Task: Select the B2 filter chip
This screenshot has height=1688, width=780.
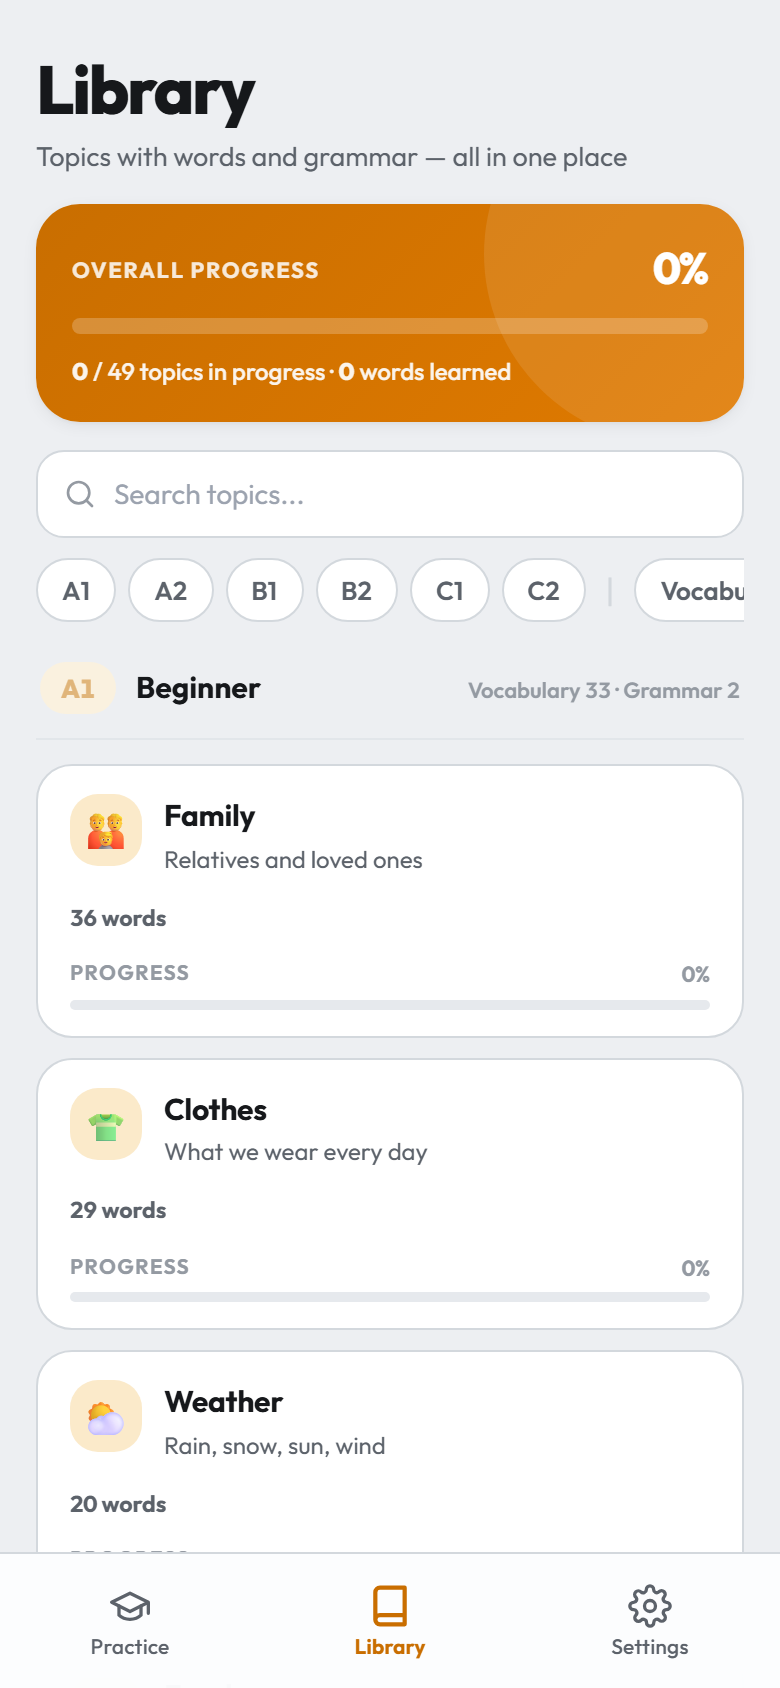Action: [357, 590]
